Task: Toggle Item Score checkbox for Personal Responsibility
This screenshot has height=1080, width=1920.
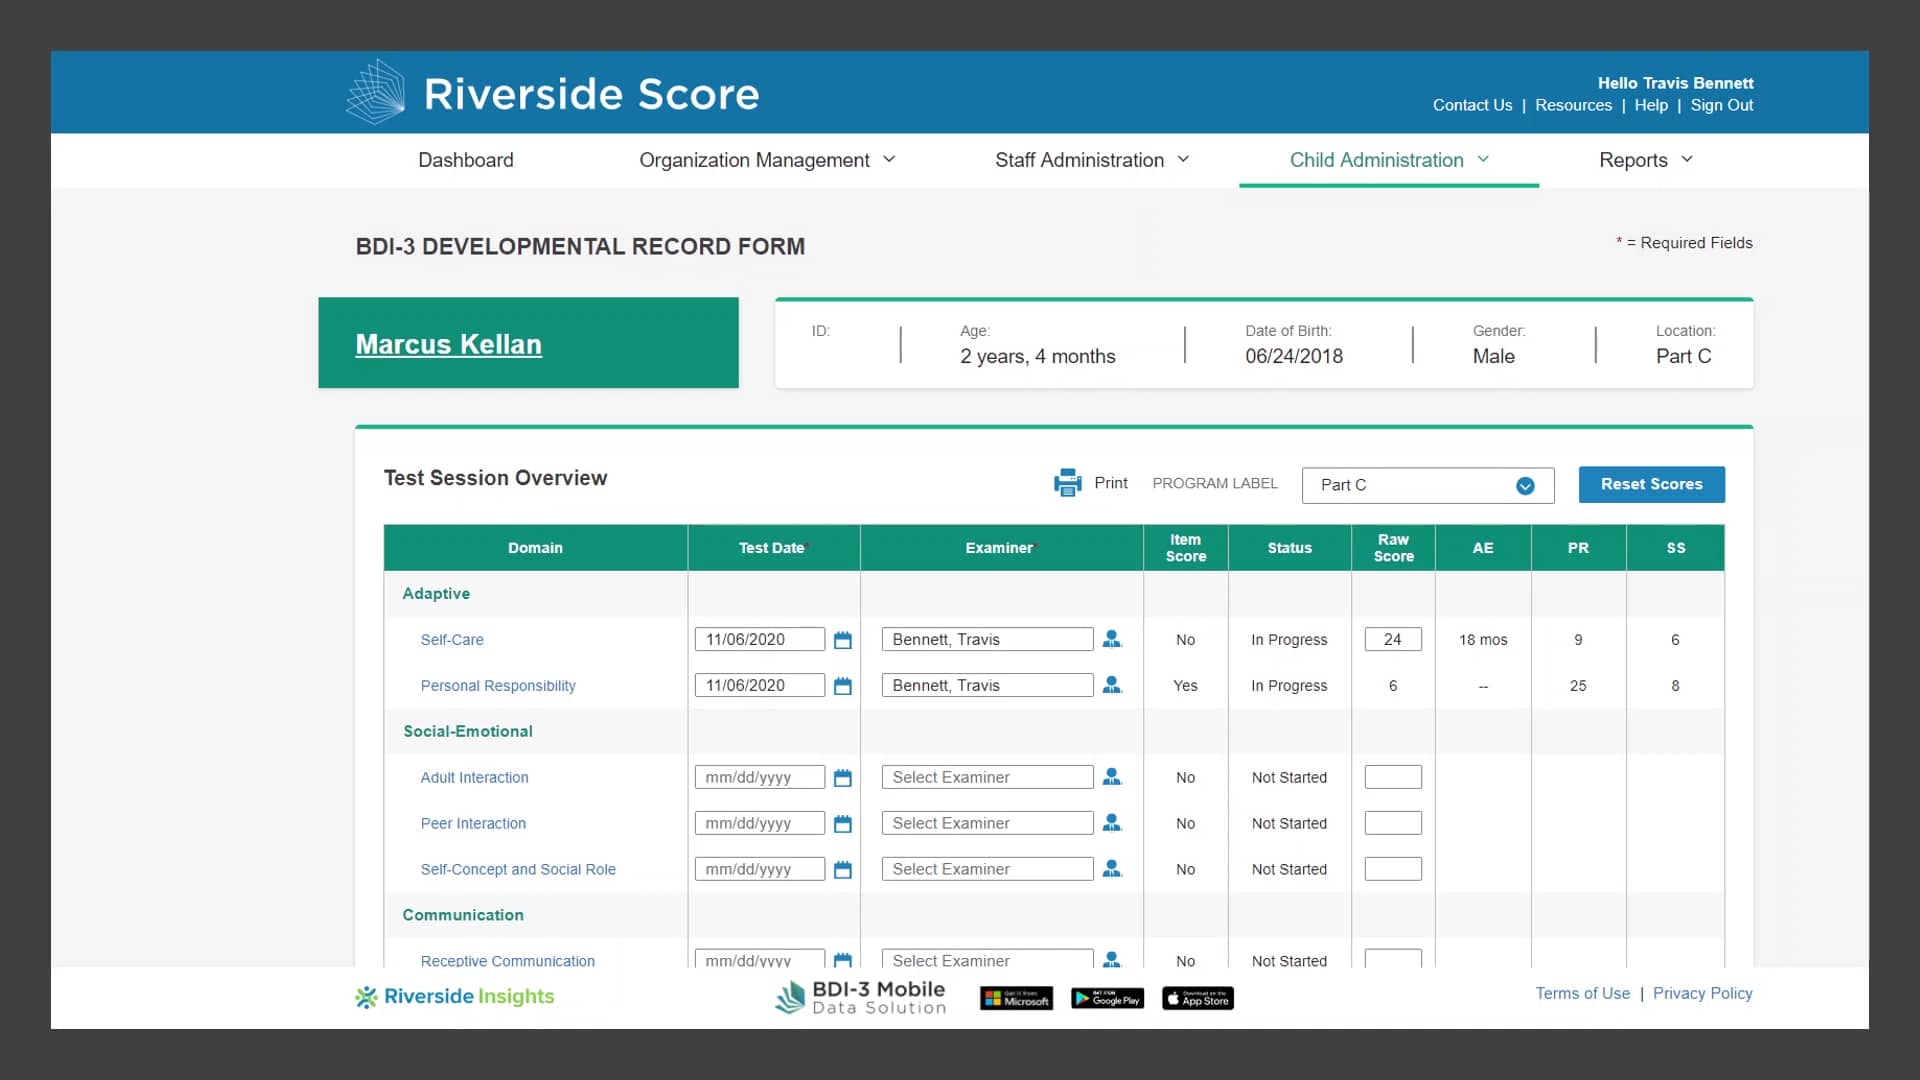Action: coord(1184,686)
